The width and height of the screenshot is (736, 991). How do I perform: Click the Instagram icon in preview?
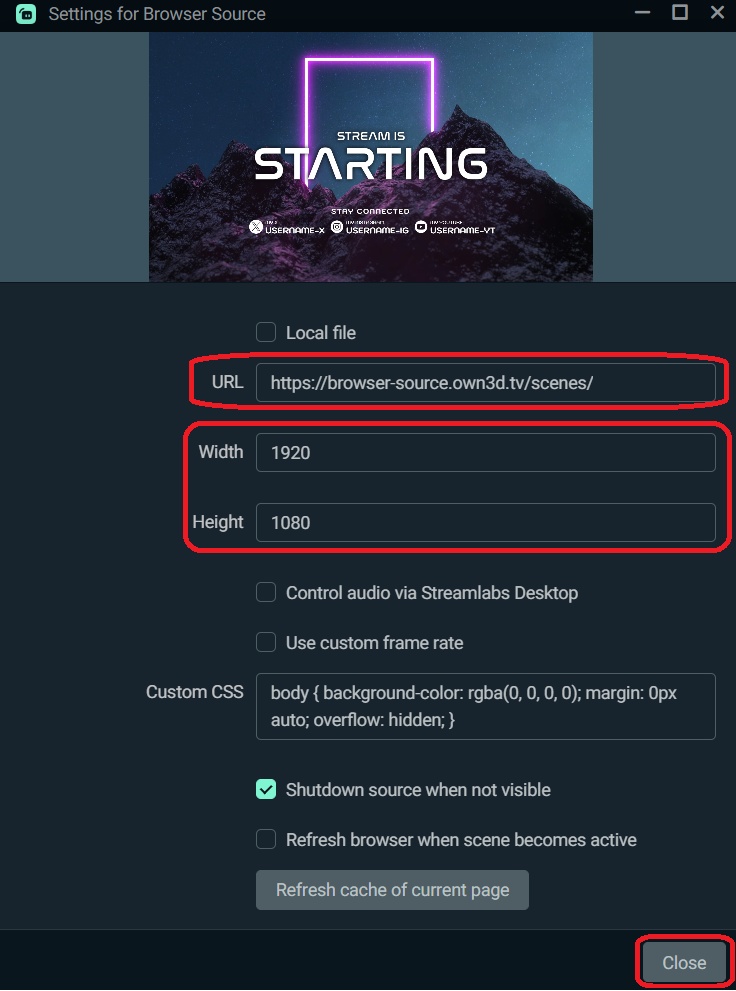click(x=338, y=227)
